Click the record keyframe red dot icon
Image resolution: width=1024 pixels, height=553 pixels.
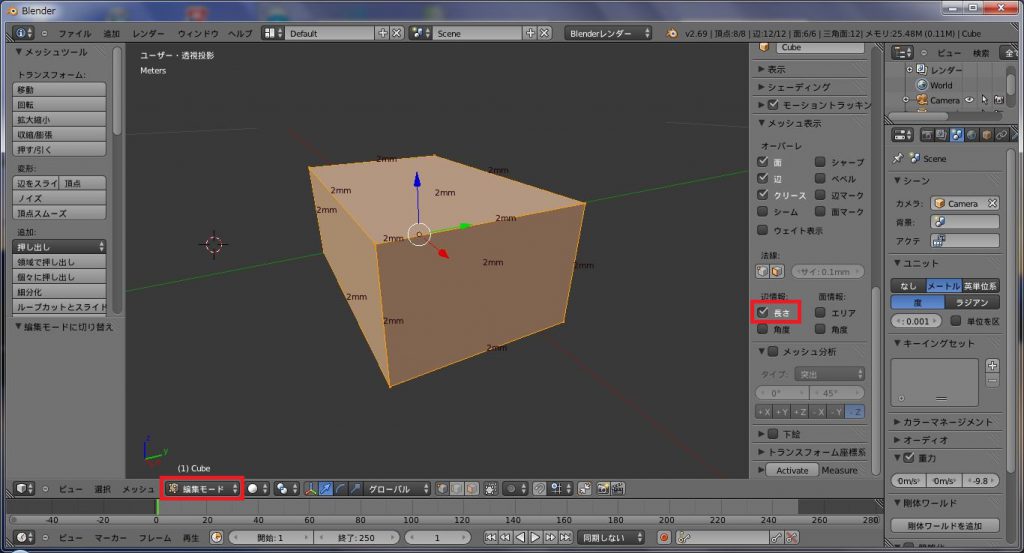(x=664, y=537)
